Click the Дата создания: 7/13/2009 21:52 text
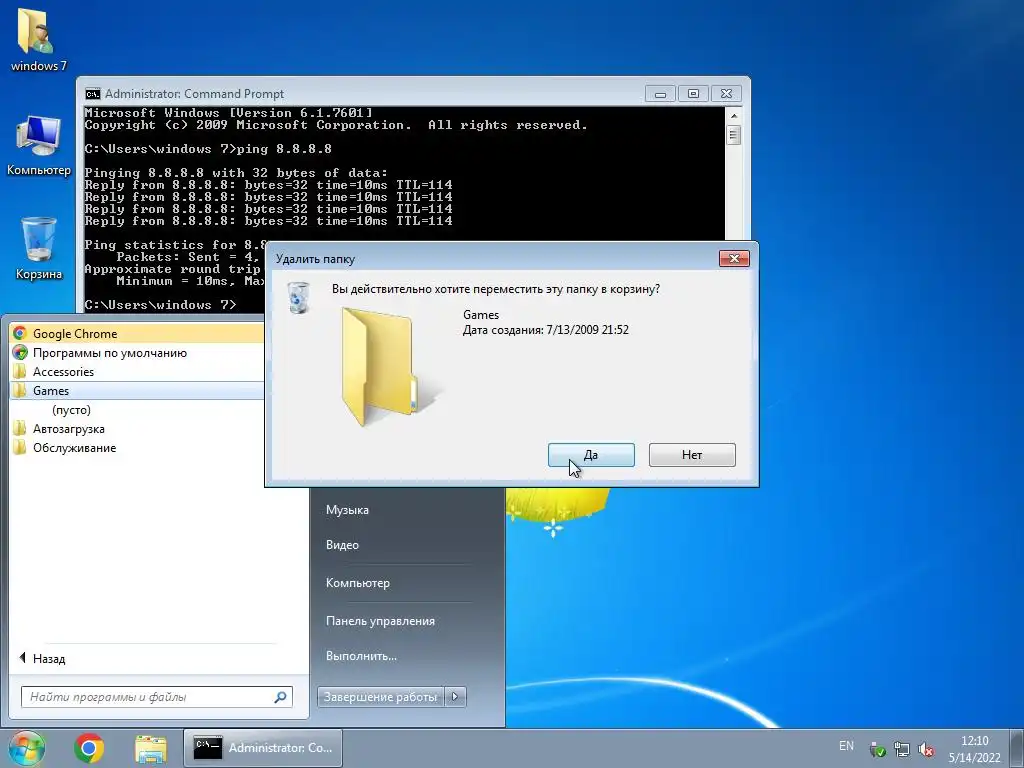Image resolution: width=1024 pixels, height=768 pixels. [545, 330]
